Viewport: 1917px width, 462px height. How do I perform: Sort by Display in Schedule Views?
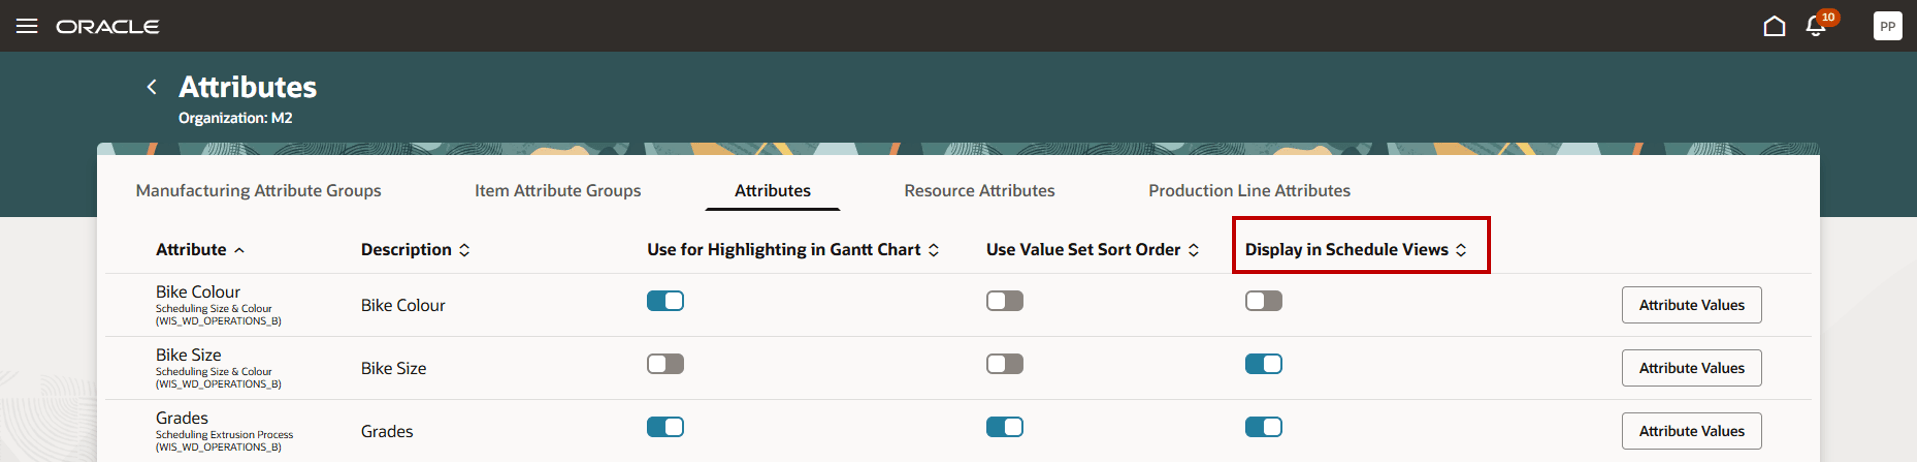1461,250
